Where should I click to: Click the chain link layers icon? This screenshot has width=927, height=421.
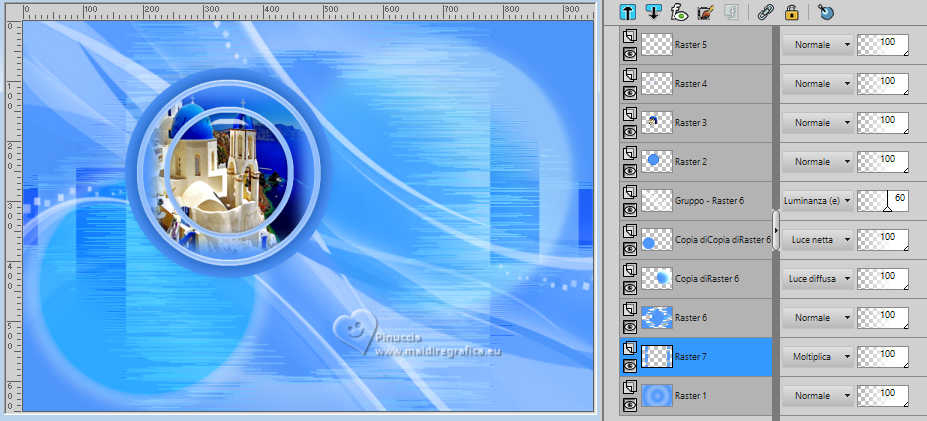click(766, 11)
